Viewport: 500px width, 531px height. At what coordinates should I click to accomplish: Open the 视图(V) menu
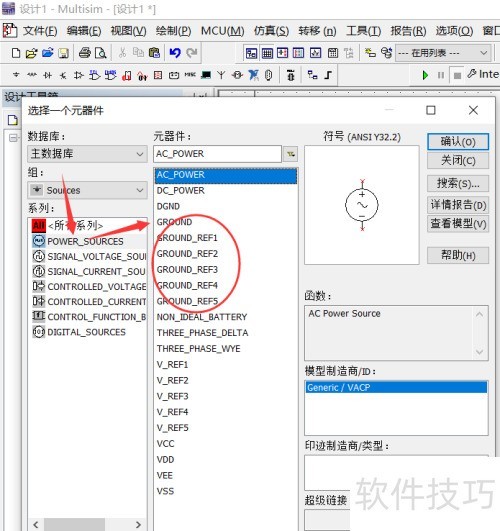point(128,31)
